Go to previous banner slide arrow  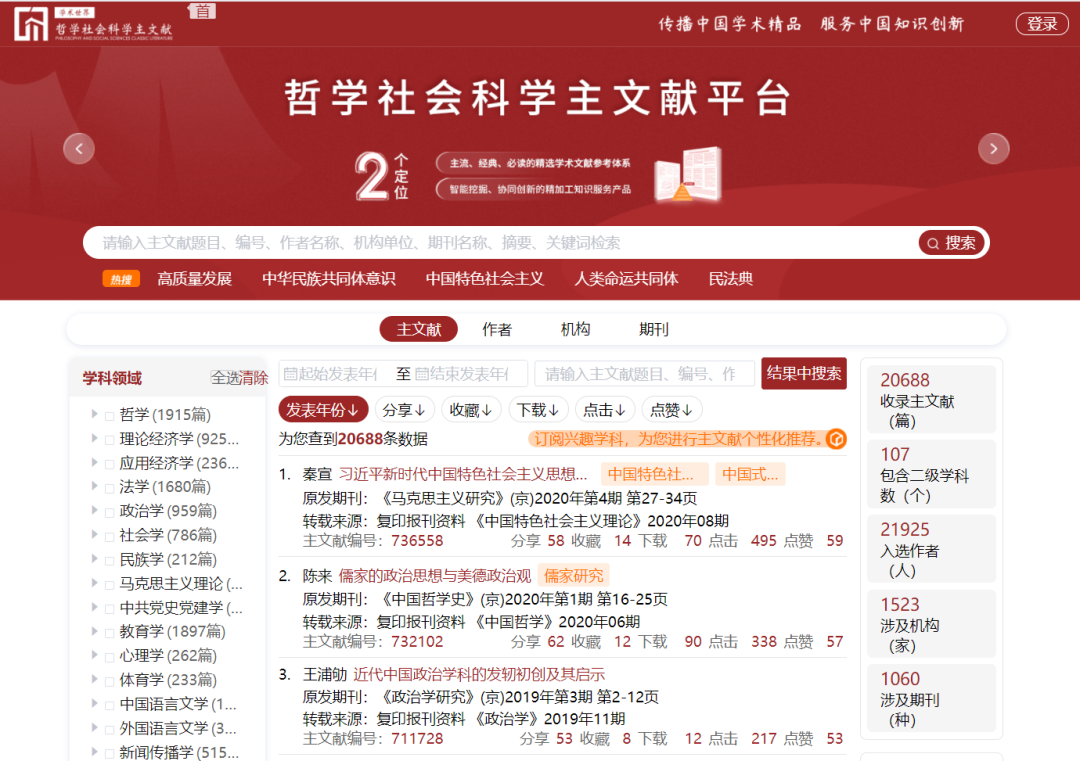(x=79, y=149)
